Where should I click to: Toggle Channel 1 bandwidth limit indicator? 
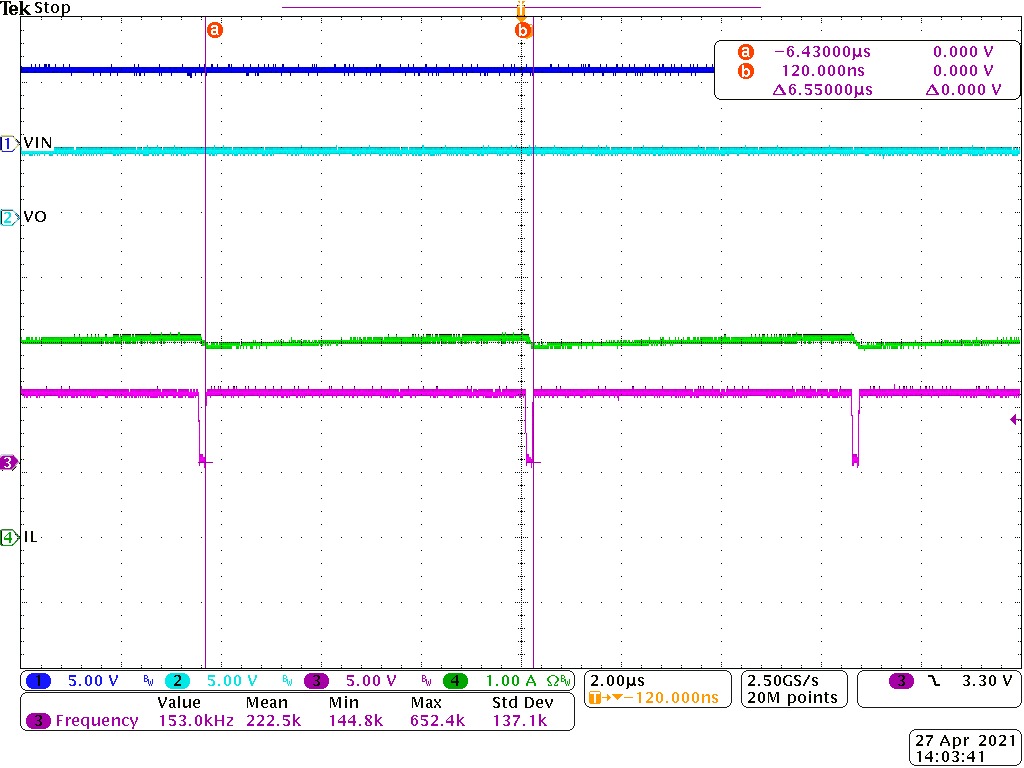coord(147,680)
